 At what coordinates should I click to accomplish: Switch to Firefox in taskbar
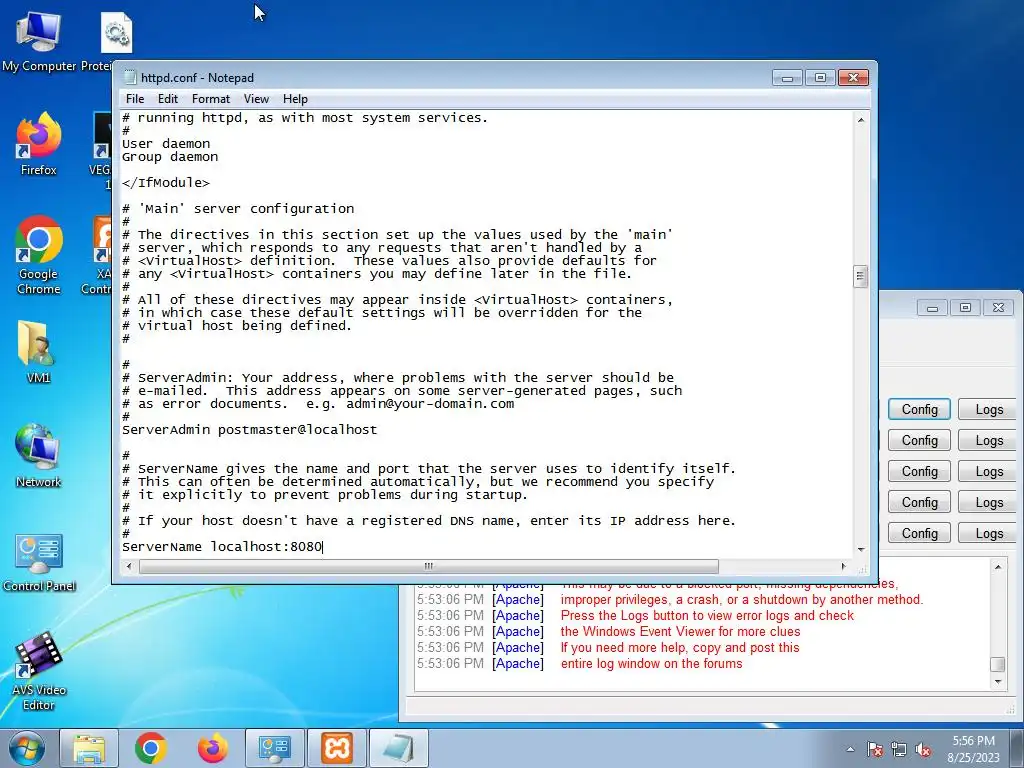point(213,748)
